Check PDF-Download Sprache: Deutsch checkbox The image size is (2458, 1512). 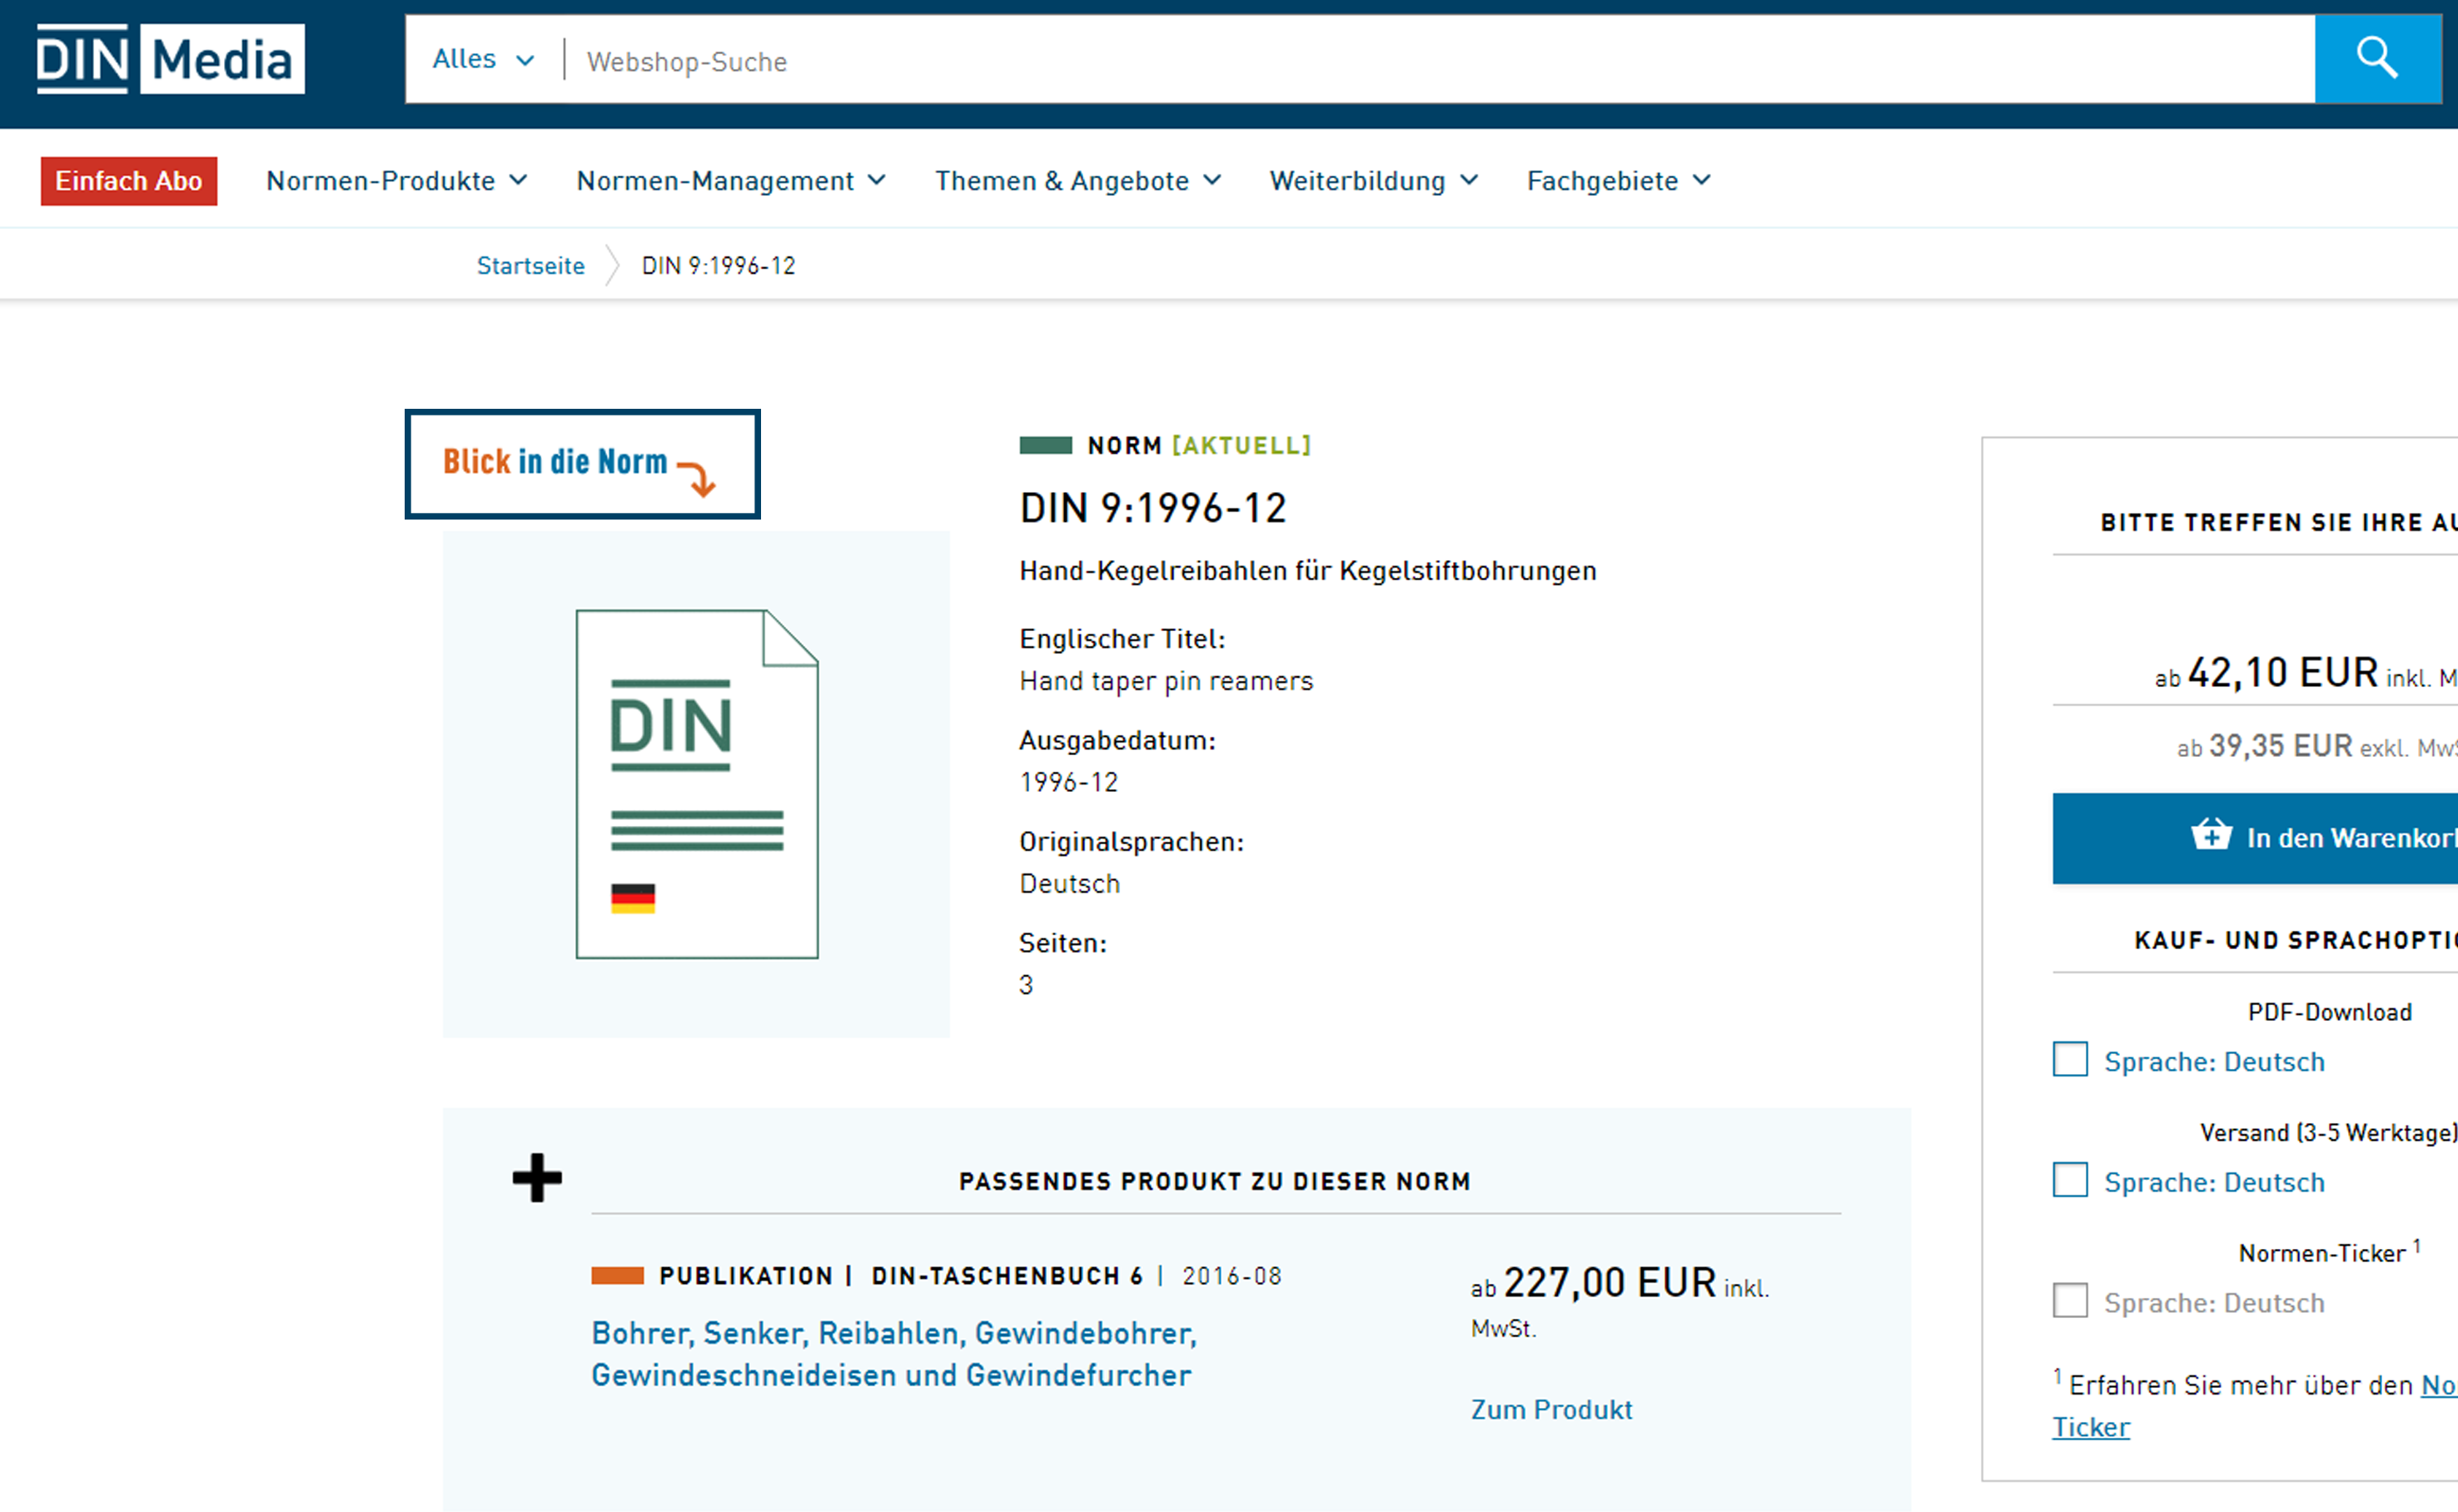pos(2070,1059)
